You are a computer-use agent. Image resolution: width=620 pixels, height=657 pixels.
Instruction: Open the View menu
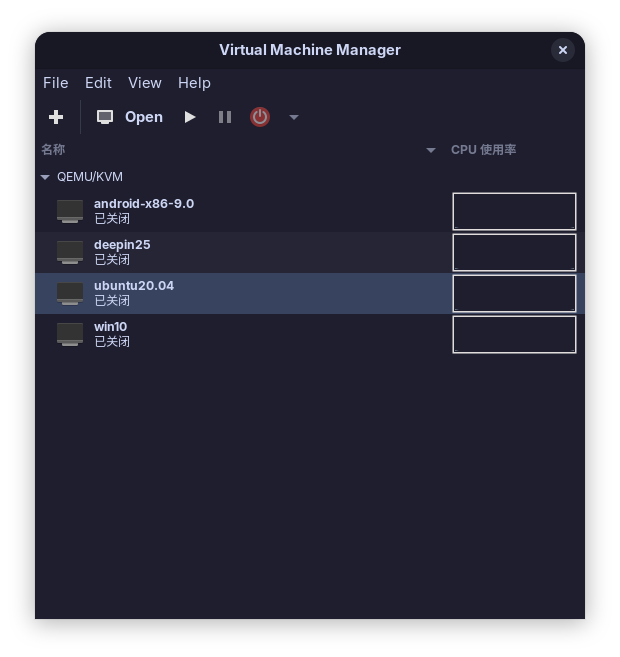tap(145, 83)
